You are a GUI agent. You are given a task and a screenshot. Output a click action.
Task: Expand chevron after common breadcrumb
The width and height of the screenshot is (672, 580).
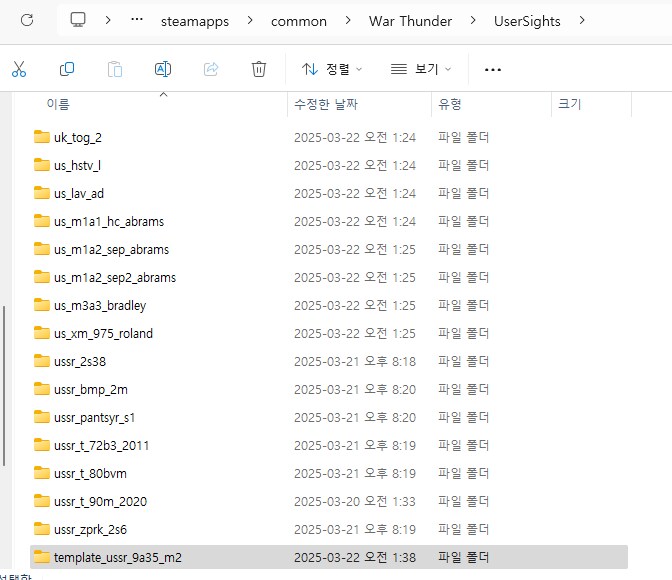pos(348,20)
